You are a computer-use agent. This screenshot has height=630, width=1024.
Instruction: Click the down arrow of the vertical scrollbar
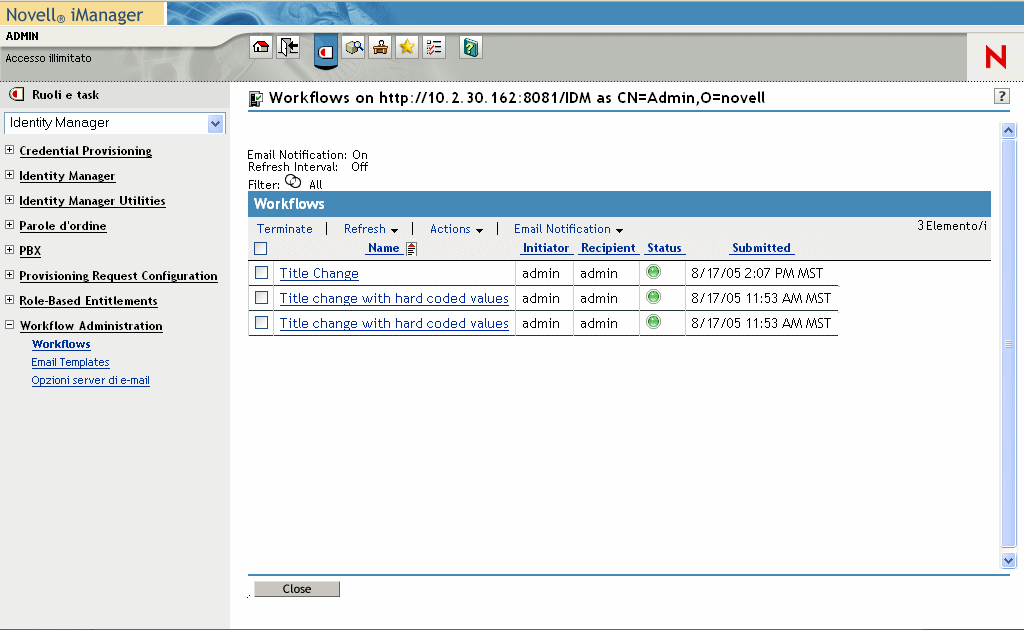(x=1008, y=561)
